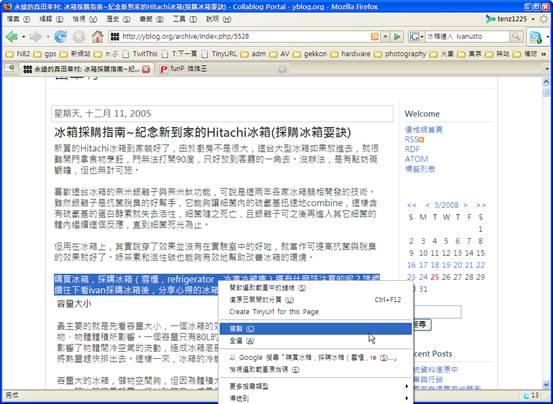Click the Google search text field
This screenshot has height=404, width=553.
tap(467, 36)
